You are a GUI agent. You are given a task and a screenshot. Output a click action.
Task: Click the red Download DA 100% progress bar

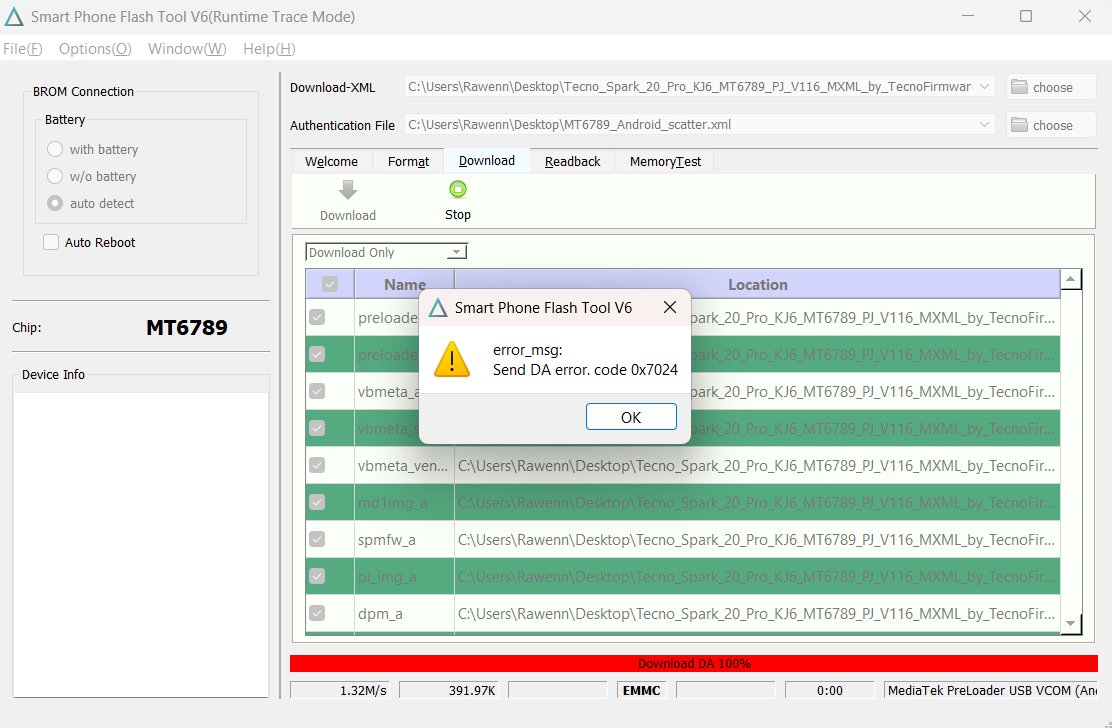pyautogui.click(x=694, y=663)
